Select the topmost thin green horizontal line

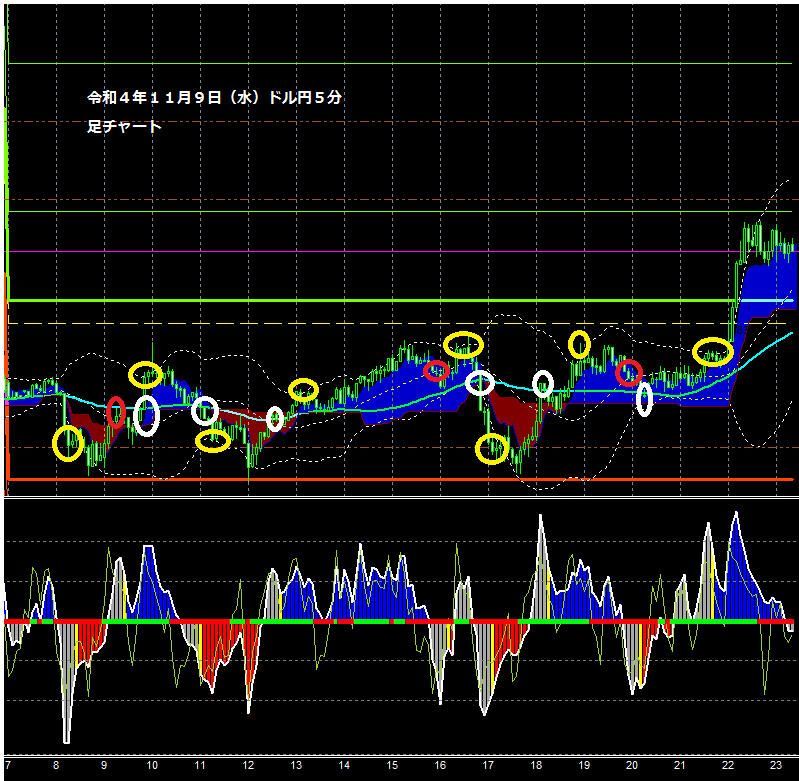coord(400,64)
